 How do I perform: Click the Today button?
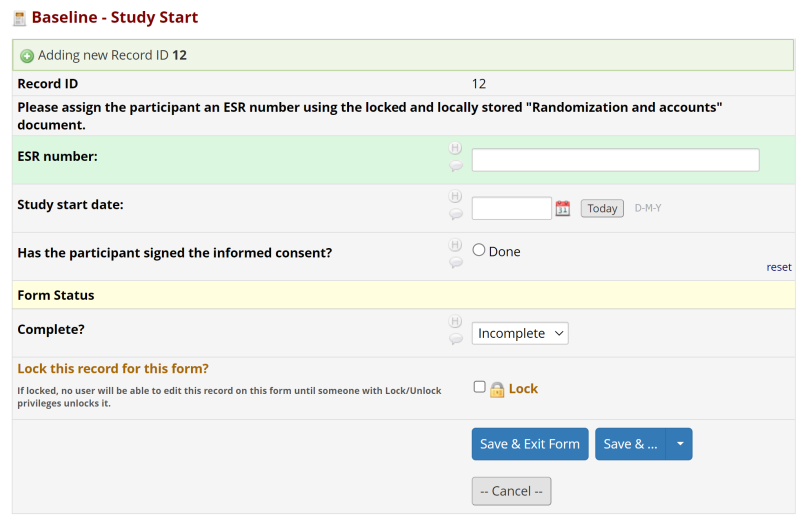click(x=602, y=208)
